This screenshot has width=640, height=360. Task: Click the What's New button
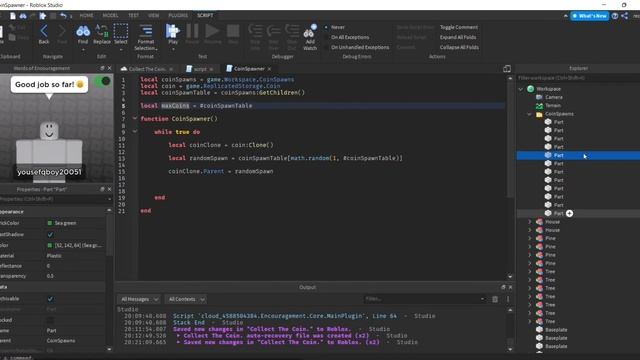click(x=589, y=16)
